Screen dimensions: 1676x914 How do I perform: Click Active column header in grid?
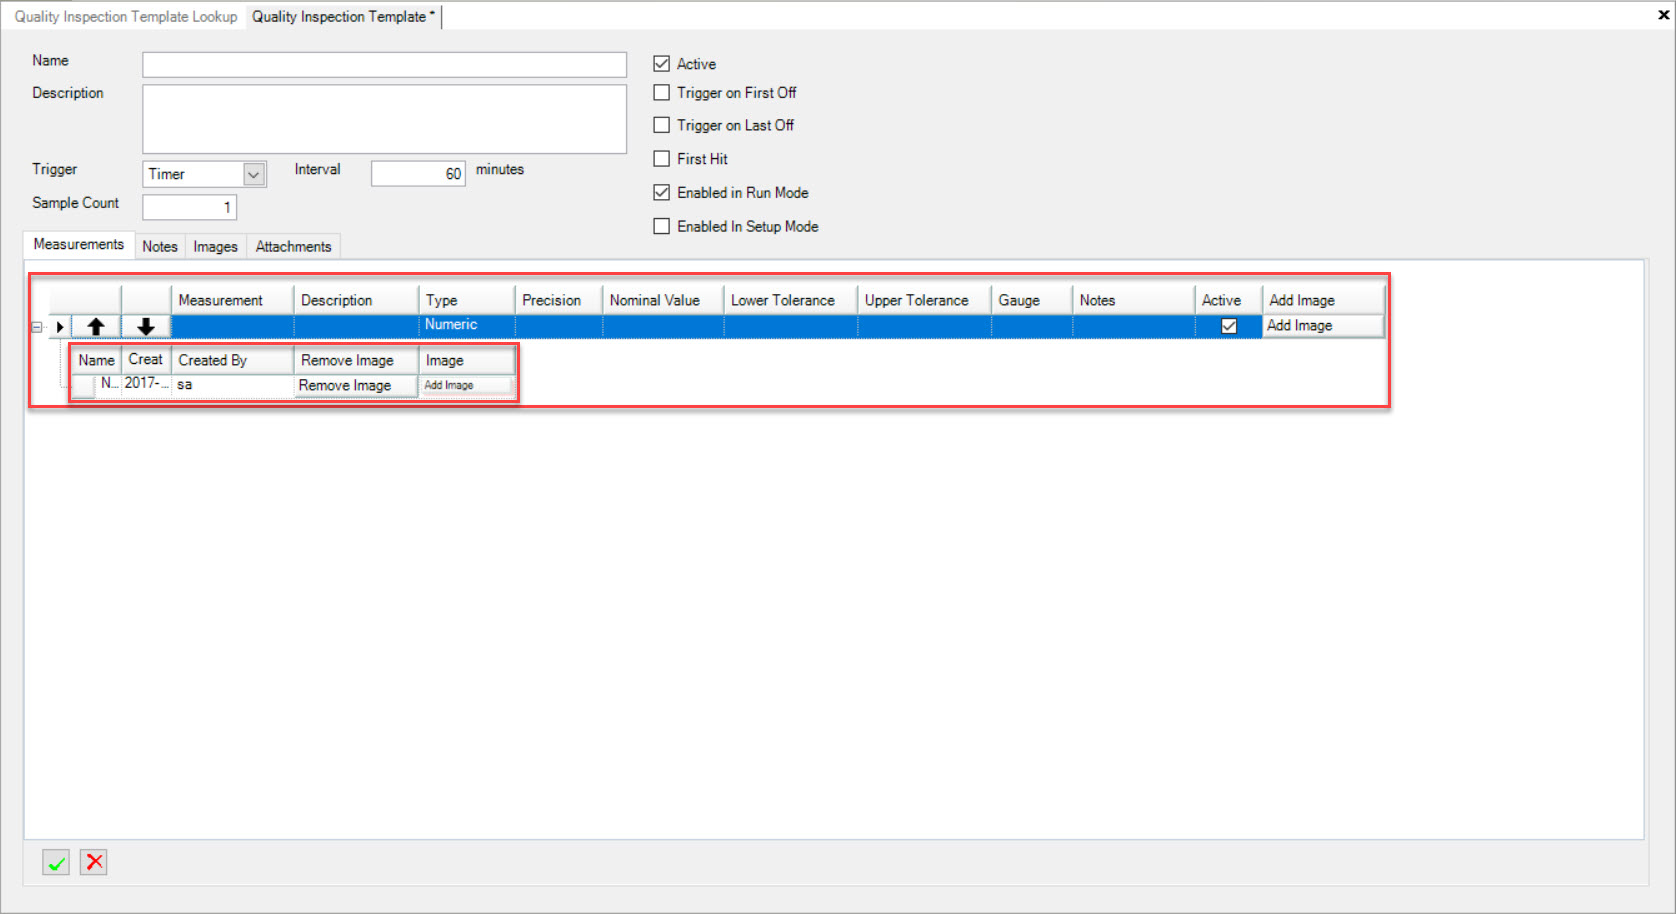[1228, 300]
